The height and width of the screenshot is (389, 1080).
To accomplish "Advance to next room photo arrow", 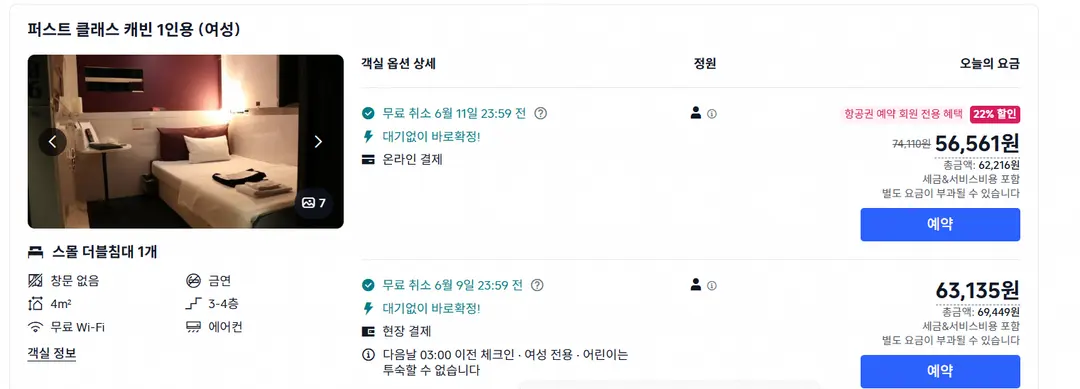I will [x=318, y=142].
